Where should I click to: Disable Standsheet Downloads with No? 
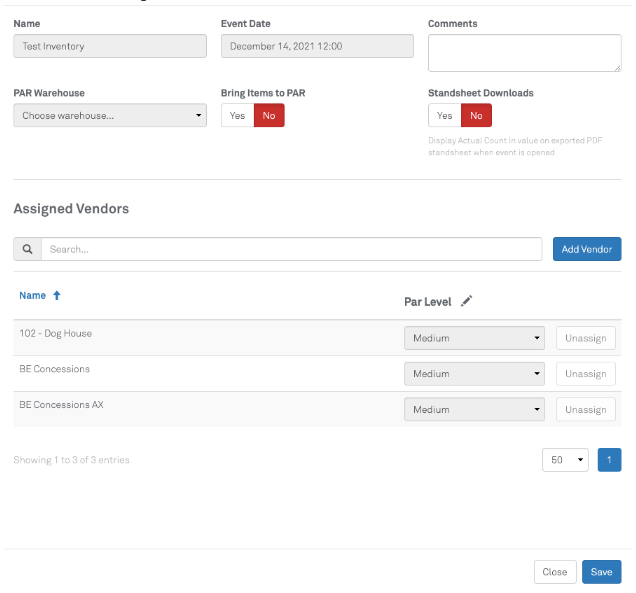tap(476, 116)
